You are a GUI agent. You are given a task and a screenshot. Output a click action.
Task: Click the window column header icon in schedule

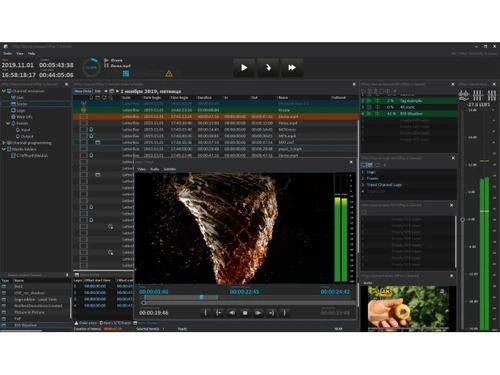pos(98,98)
